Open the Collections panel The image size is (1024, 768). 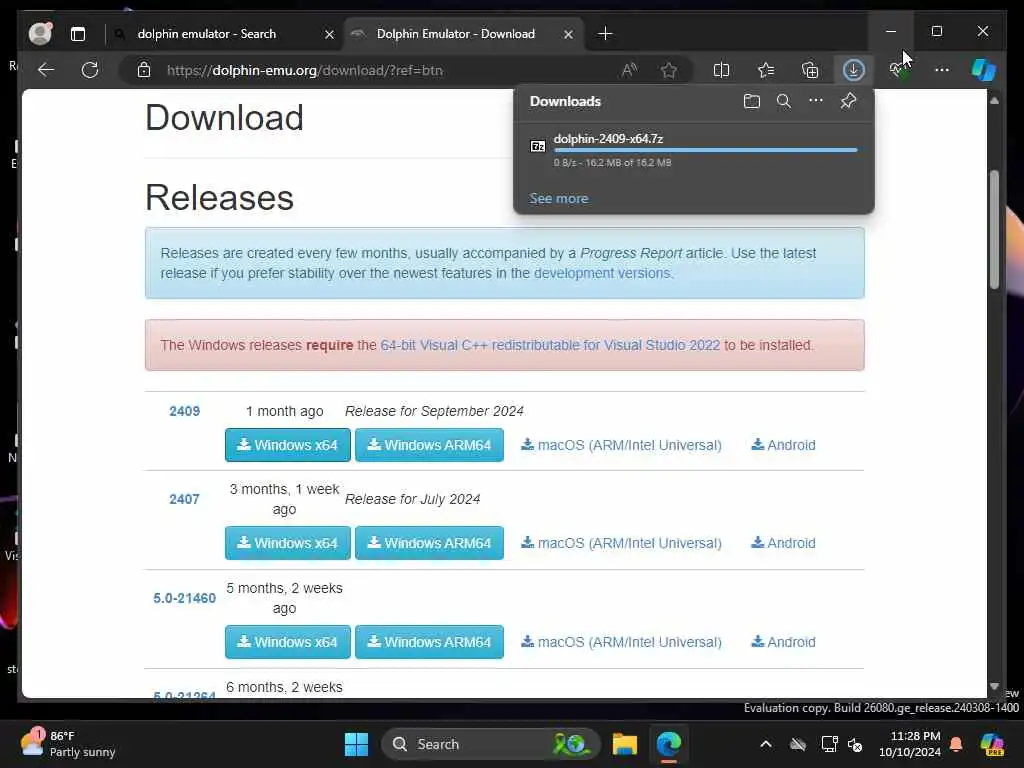click(x=810, y=70)
